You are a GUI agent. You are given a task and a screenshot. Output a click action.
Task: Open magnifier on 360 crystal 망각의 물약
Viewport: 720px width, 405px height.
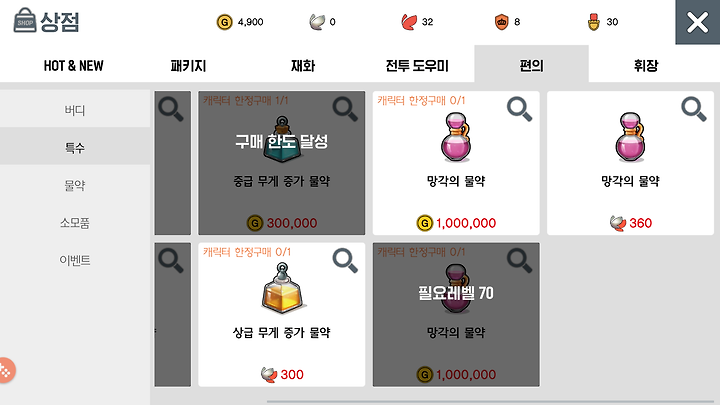click(x=694, y=109)
